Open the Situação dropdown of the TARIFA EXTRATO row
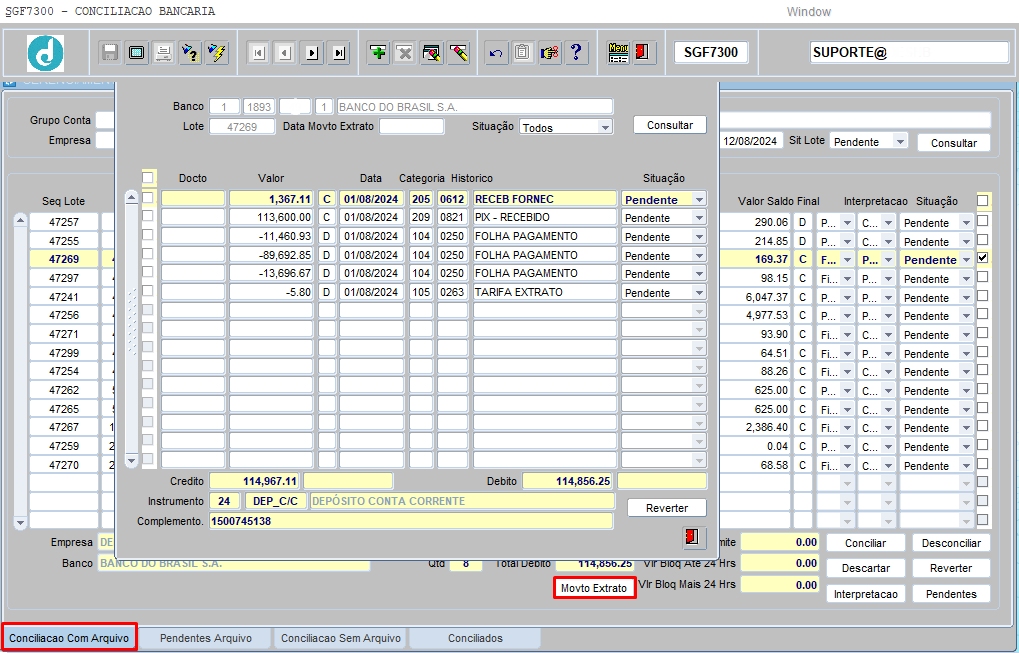The height and width of the screenshot is (653, 1019). 699,293
